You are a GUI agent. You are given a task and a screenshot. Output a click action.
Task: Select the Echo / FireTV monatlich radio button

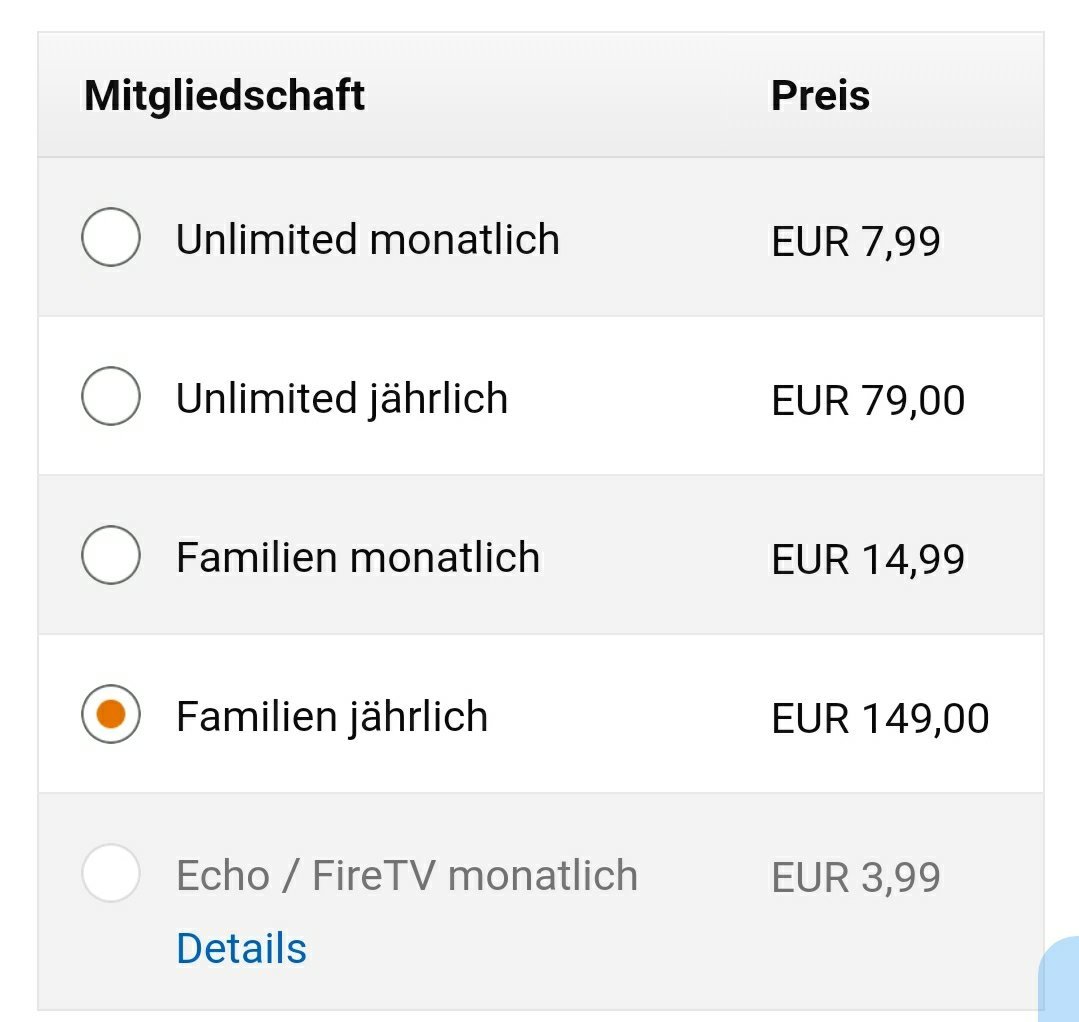coord(111,873)
